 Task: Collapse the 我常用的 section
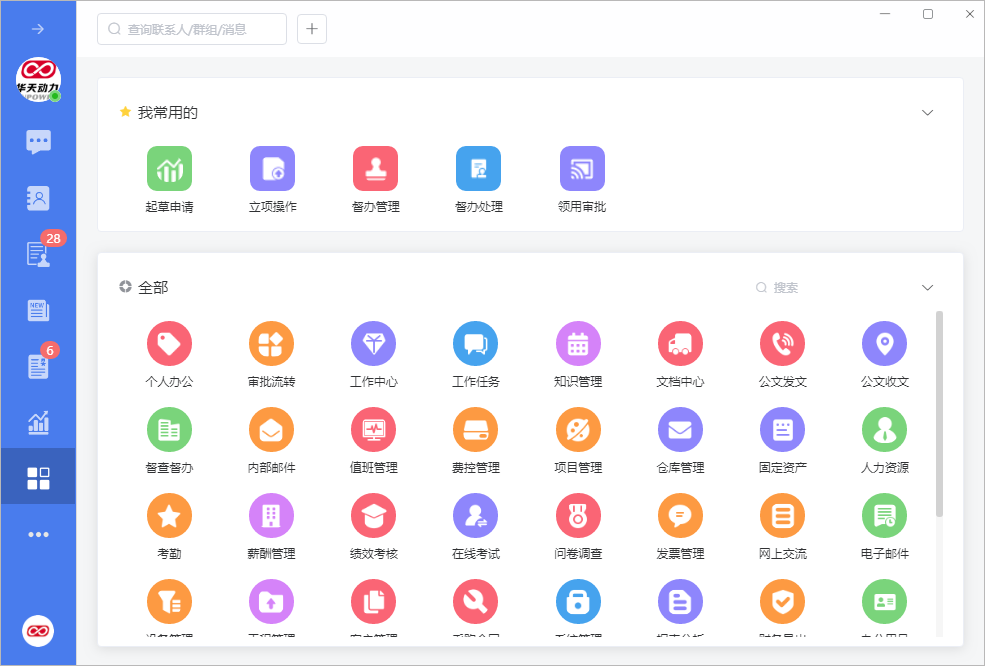[928, 113]
